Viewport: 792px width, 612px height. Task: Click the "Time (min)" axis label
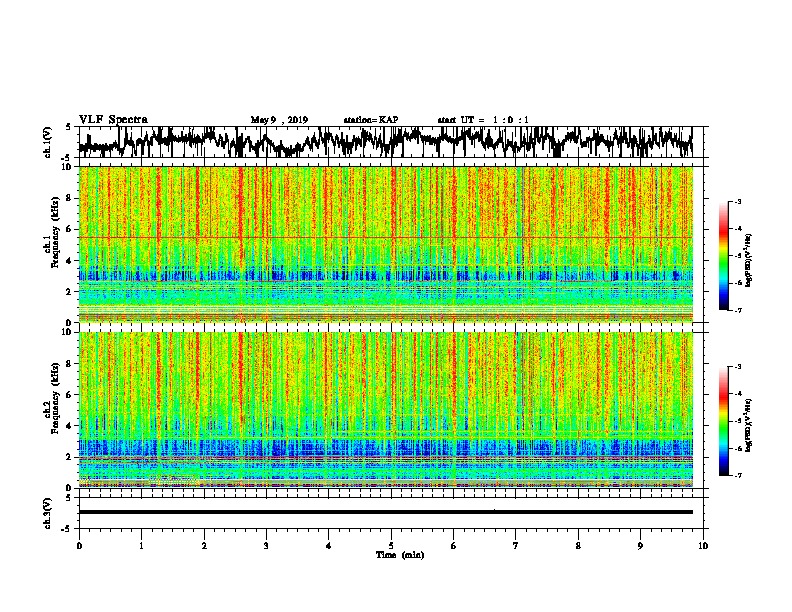(400, 555)
